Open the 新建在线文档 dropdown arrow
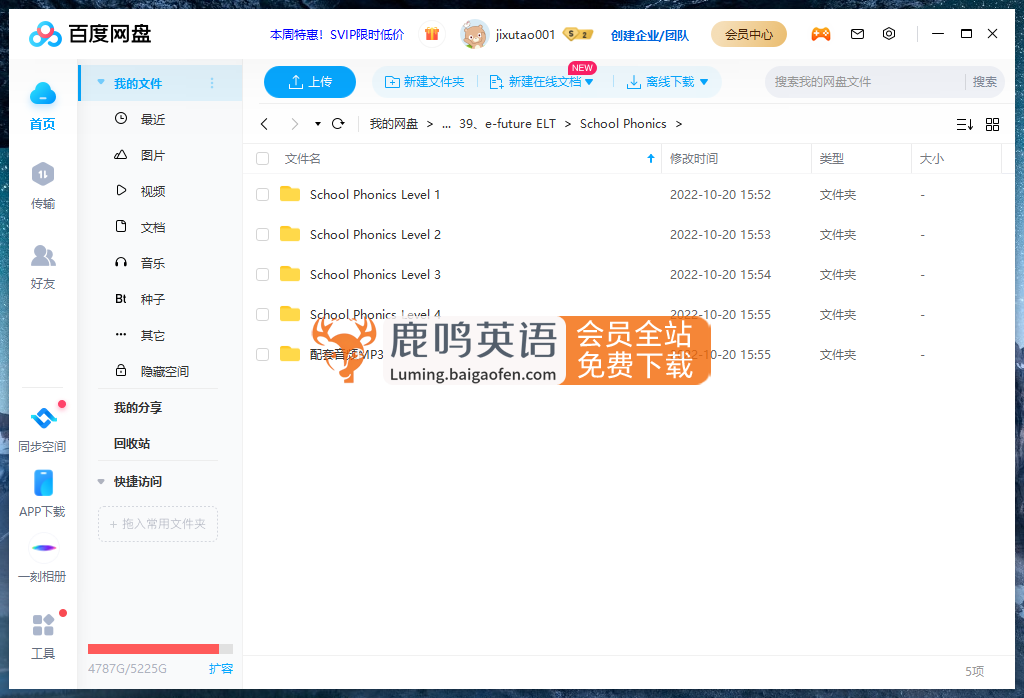 pos(589,82)
